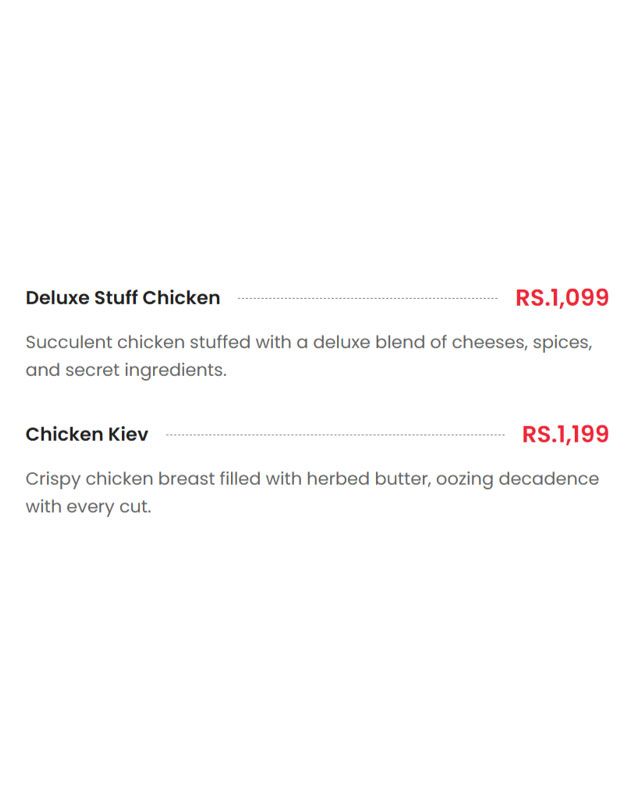Click the 'Crispy chicken breast filled' description line
The image size is (638, 800).
pyautogui.click(x=312, y=479)
